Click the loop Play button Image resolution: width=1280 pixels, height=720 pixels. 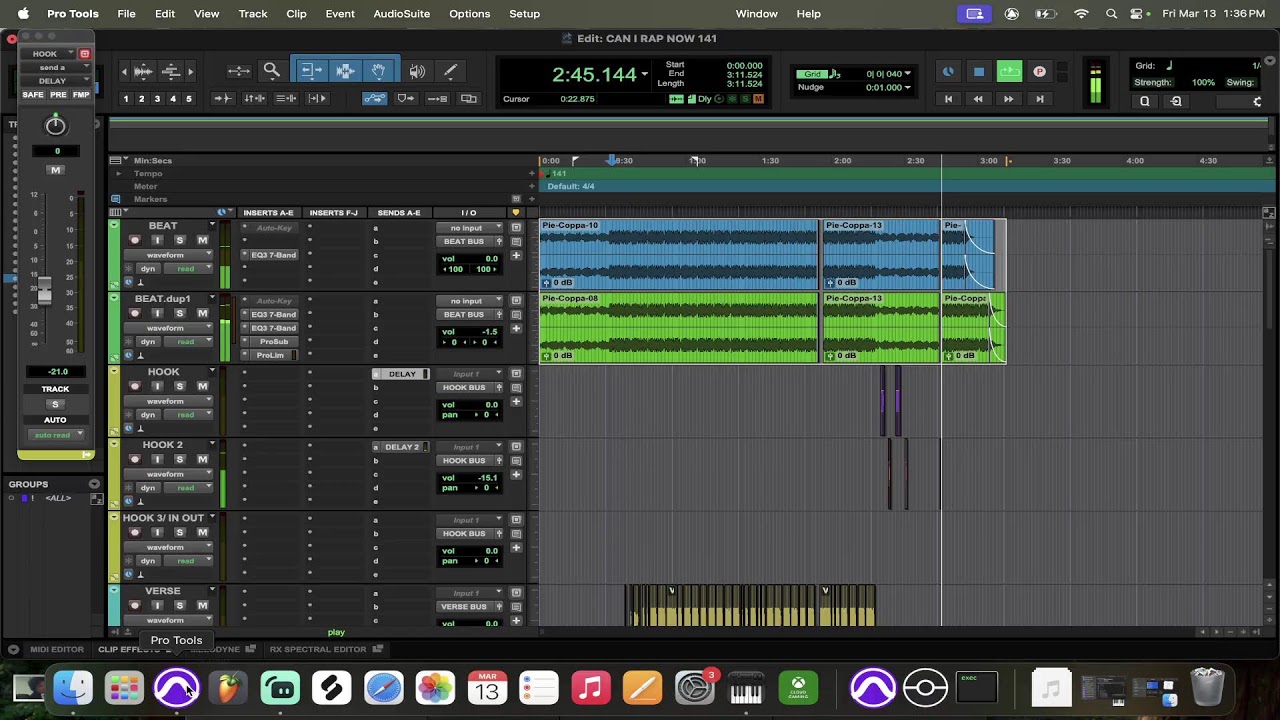tap(1009, 71)
